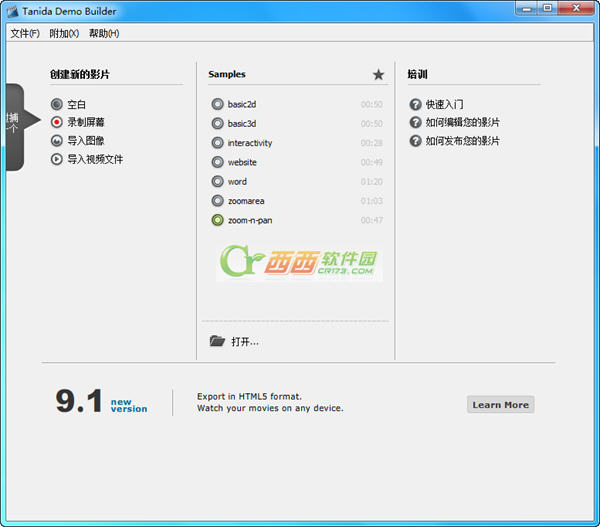
Task: Open the basic2d sample name
Action: pyautogui.click(x=242, y=104)
